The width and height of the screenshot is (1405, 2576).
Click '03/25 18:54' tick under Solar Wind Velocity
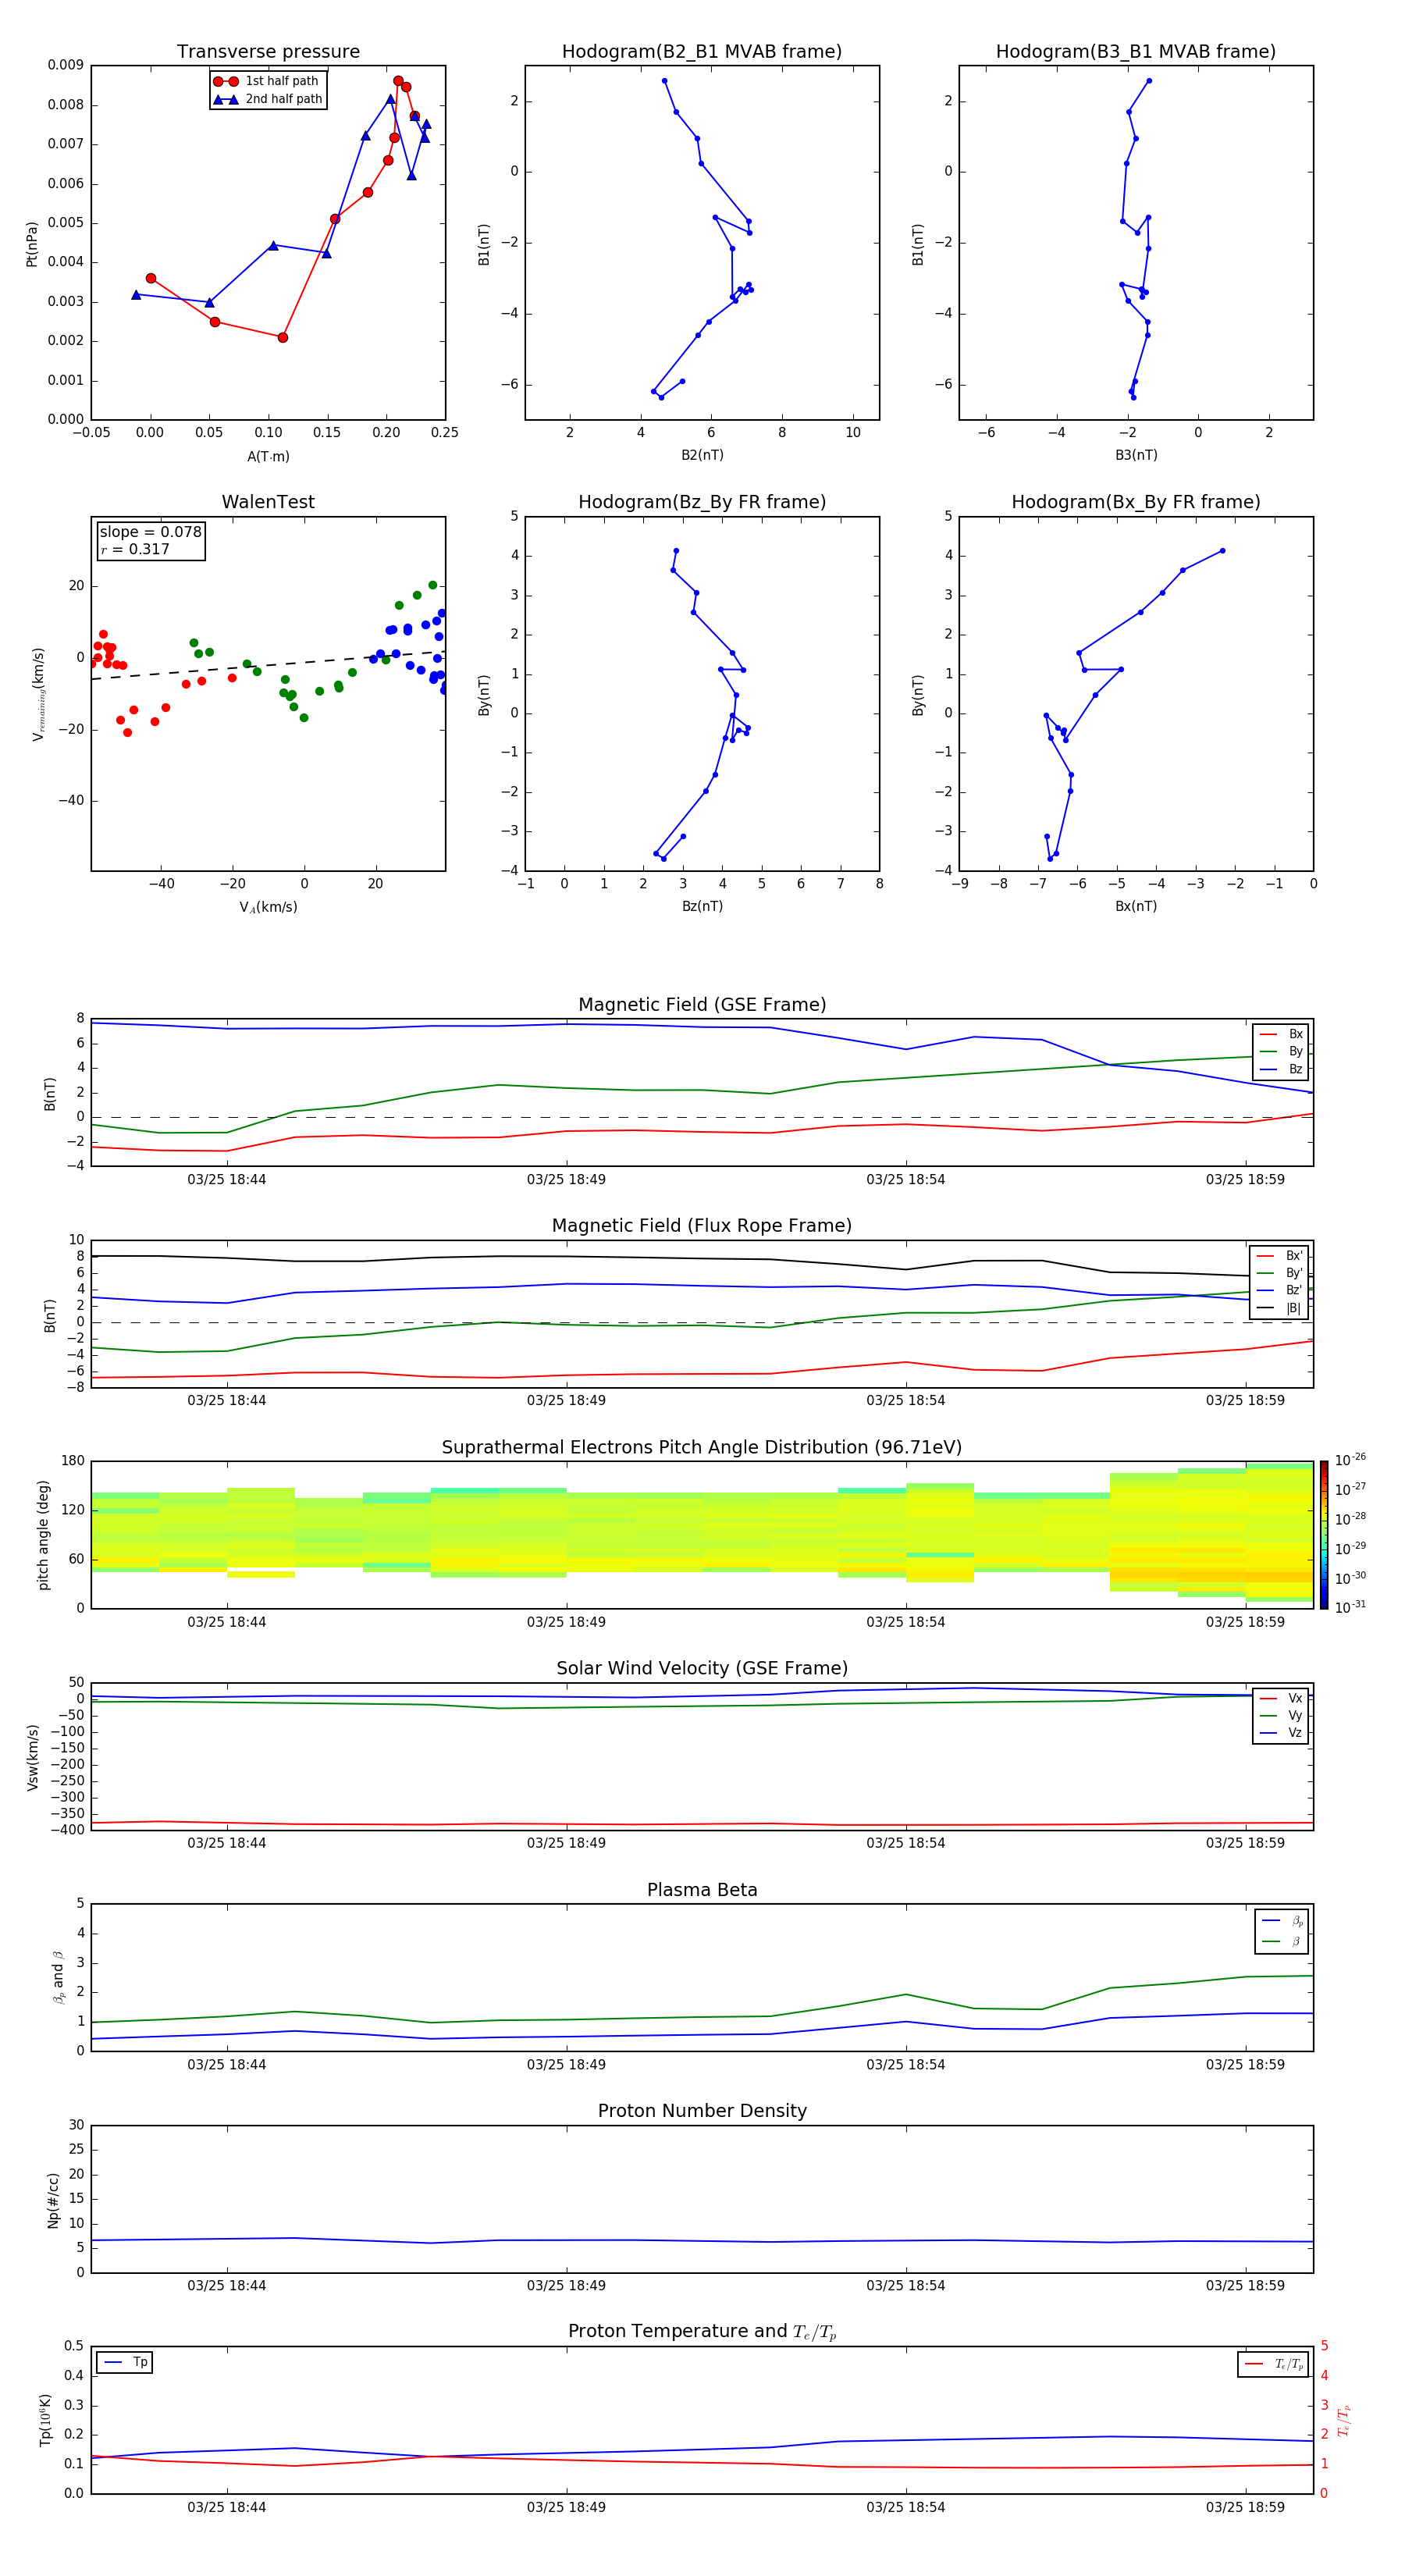tap(906, 1843)
